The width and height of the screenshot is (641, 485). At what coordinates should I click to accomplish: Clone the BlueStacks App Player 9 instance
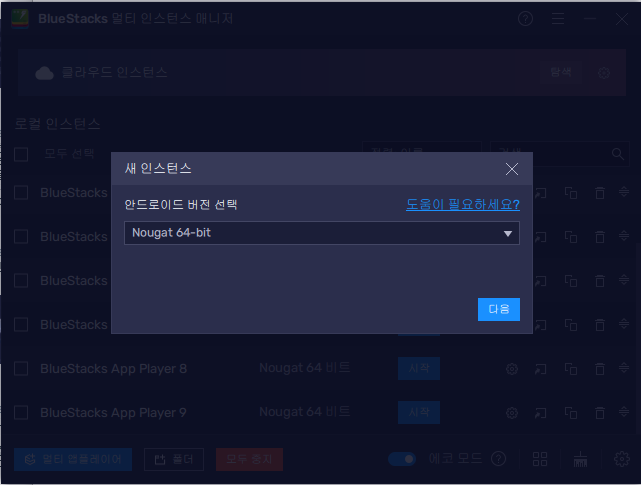click(x=571, y=413)
